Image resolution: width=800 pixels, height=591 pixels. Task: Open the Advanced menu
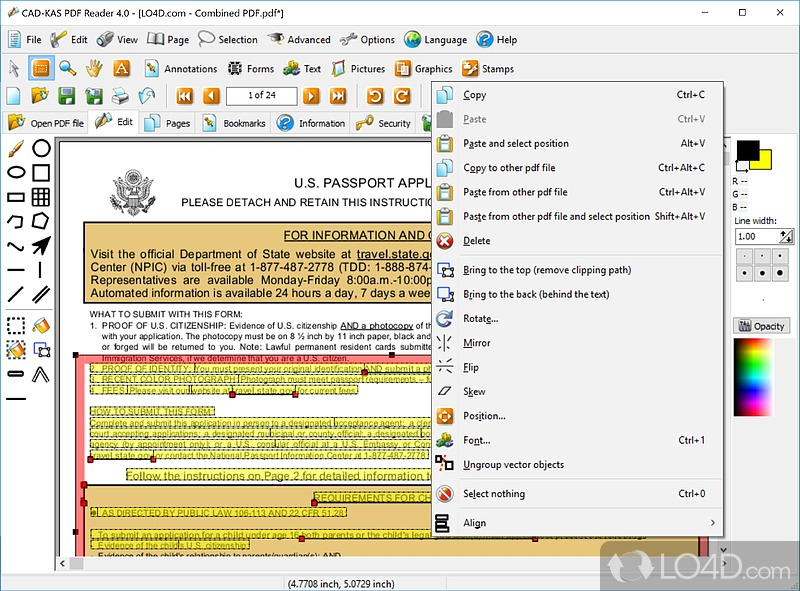(299, 40)
